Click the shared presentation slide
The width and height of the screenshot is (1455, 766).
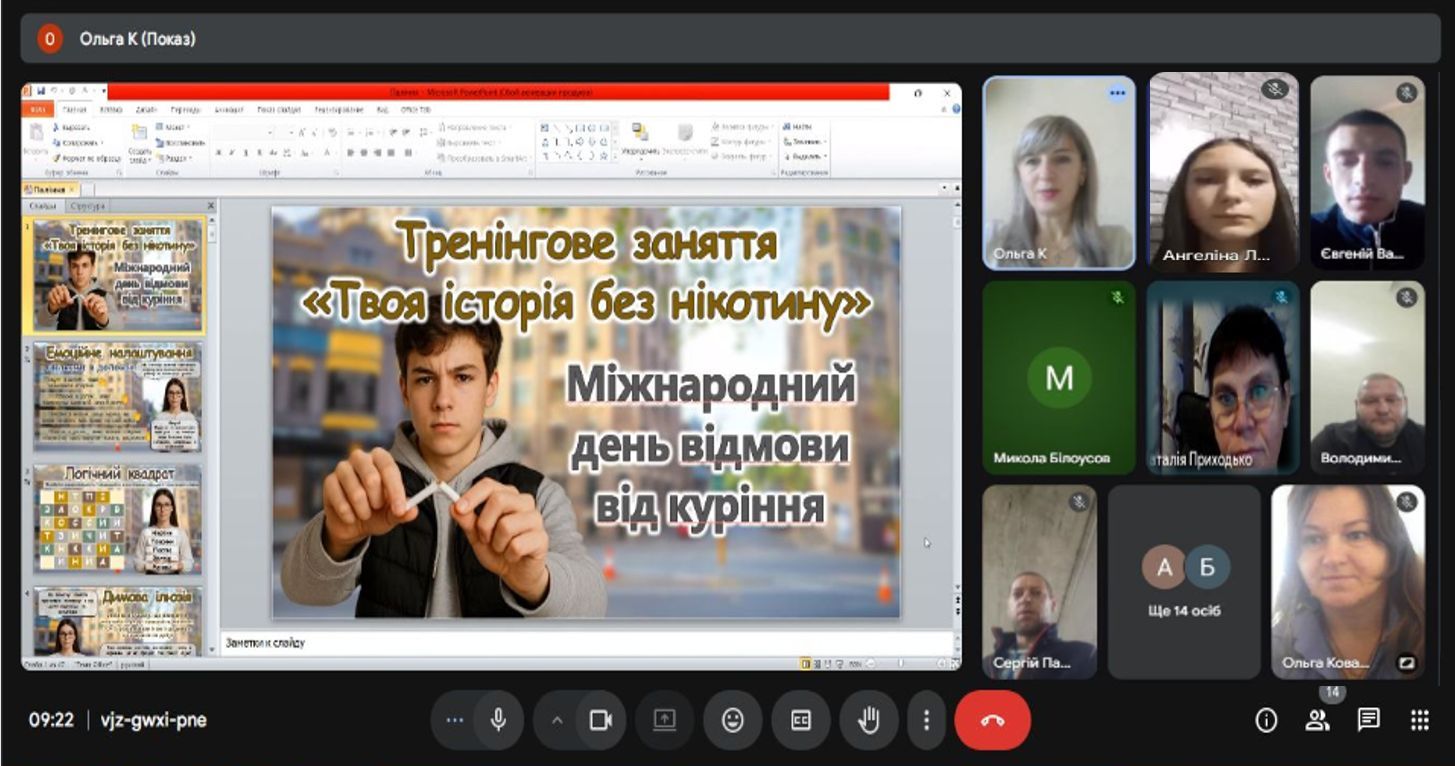[586, 412]
